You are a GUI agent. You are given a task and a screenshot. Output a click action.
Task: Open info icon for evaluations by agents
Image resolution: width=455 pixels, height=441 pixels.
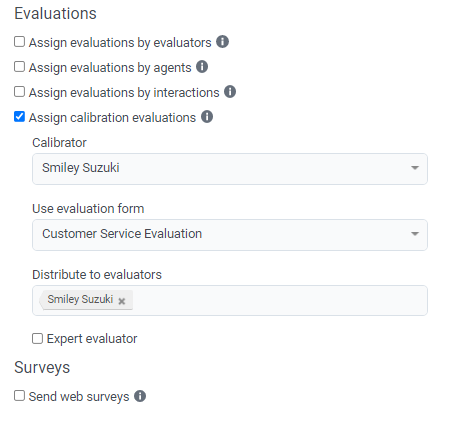point(202,67)
